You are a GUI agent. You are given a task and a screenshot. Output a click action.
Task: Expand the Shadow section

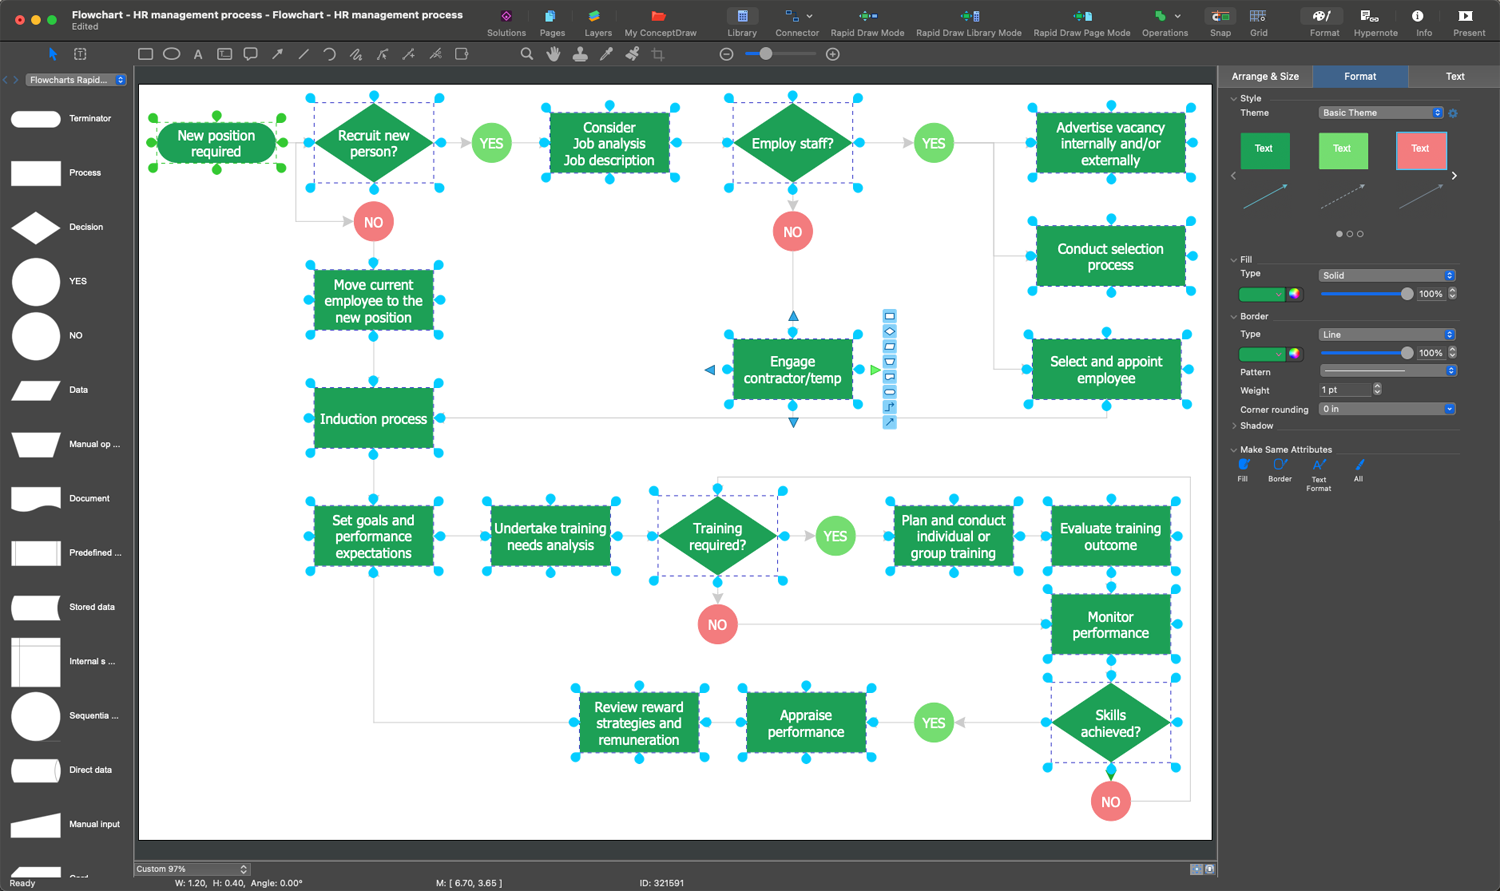pos(1234,426)
